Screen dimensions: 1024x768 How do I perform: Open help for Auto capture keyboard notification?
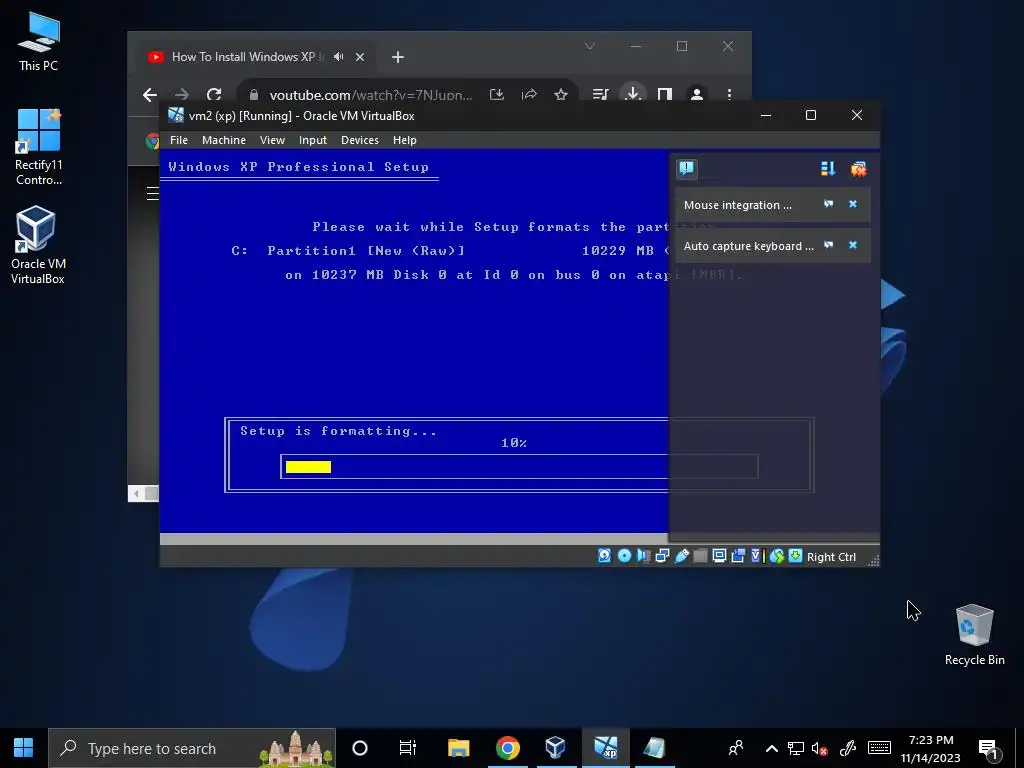coord(828,245)
